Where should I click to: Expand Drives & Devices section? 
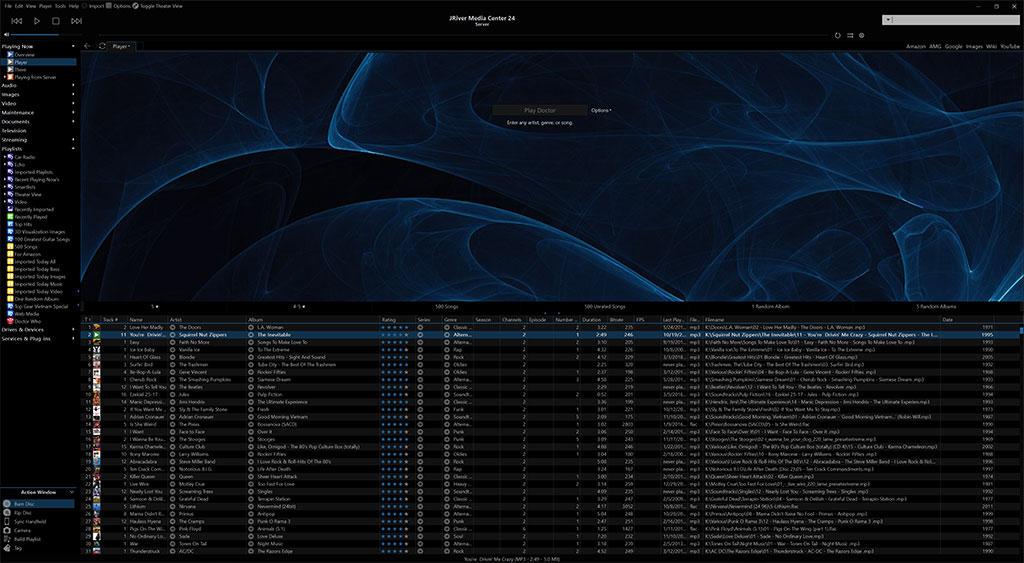coord(73,330)
